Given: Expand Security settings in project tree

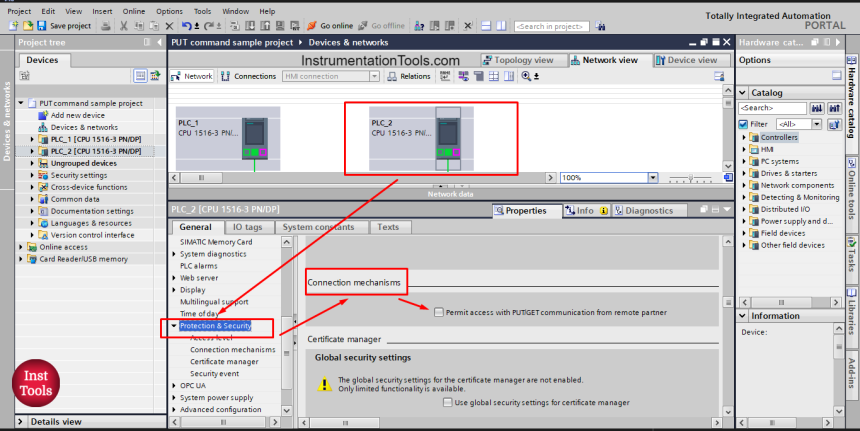Looking at the screenshot, I should (32, 175).
